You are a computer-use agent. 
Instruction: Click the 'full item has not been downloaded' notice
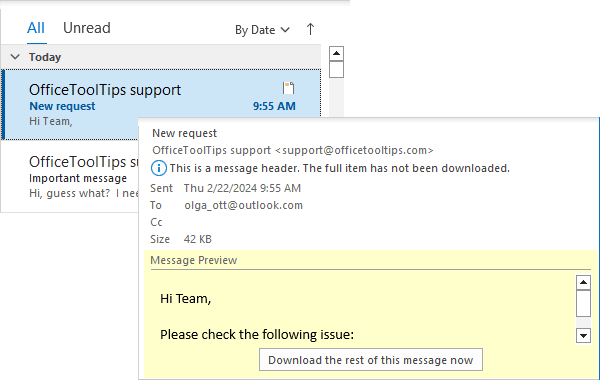(340, 168)
